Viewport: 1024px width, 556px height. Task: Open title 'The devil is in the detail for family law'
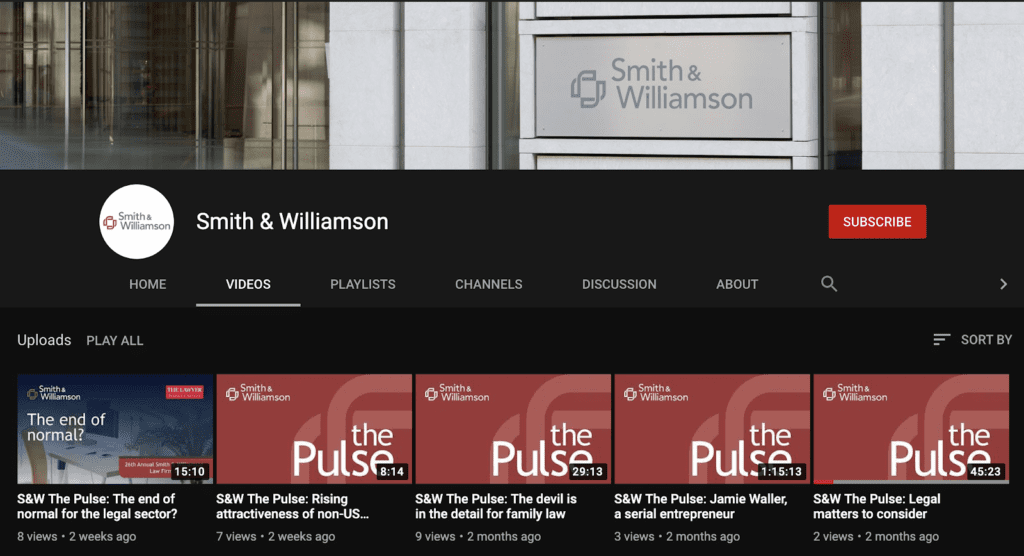pos(496,506)
